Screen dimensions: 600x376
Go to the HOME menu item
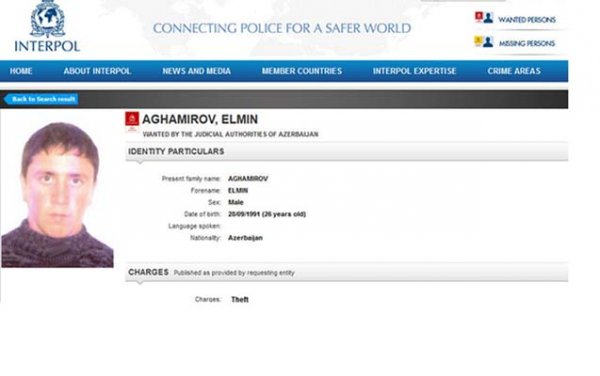[x=21, y=71]
